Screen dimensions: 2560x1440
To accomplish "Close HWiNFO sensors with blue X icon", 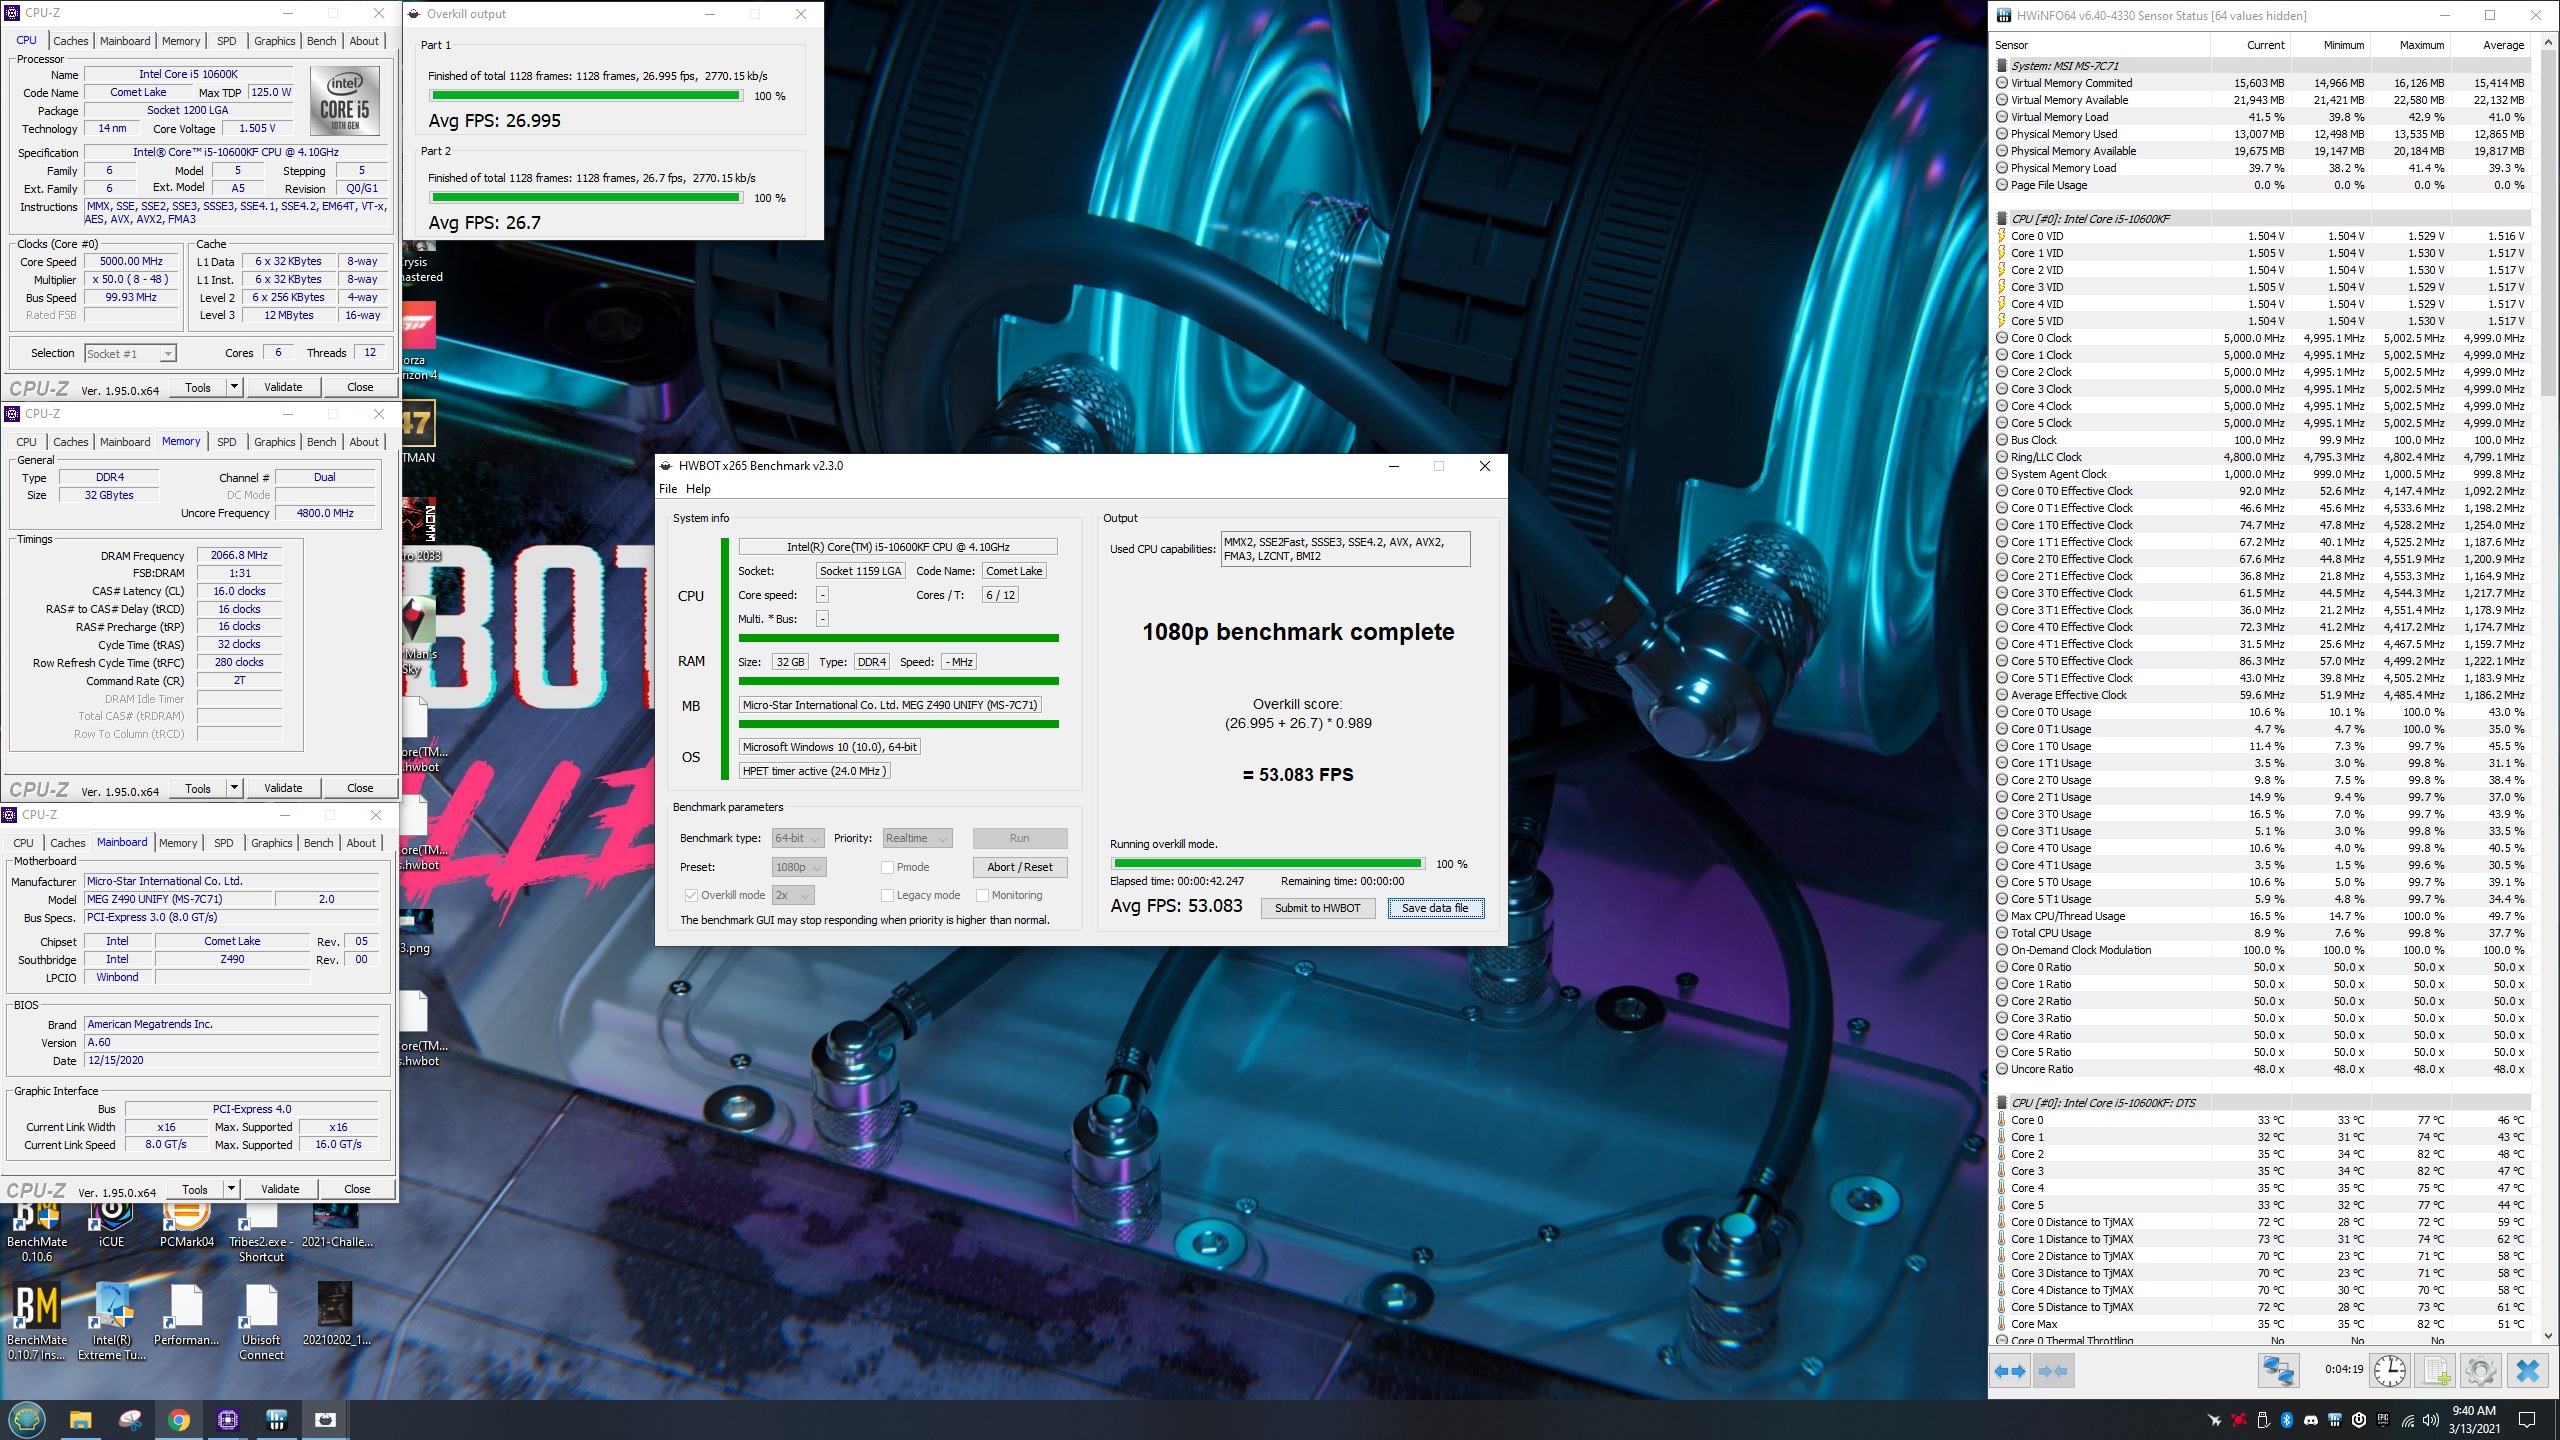I will click(x=2527, y=1371).
